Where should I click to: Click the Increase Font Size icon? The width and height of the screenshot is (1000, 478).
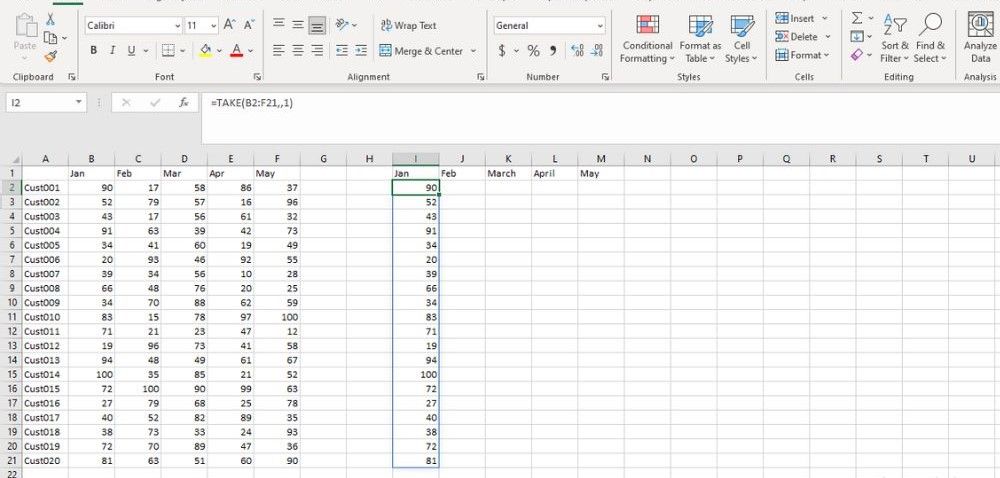click(230, 25)
